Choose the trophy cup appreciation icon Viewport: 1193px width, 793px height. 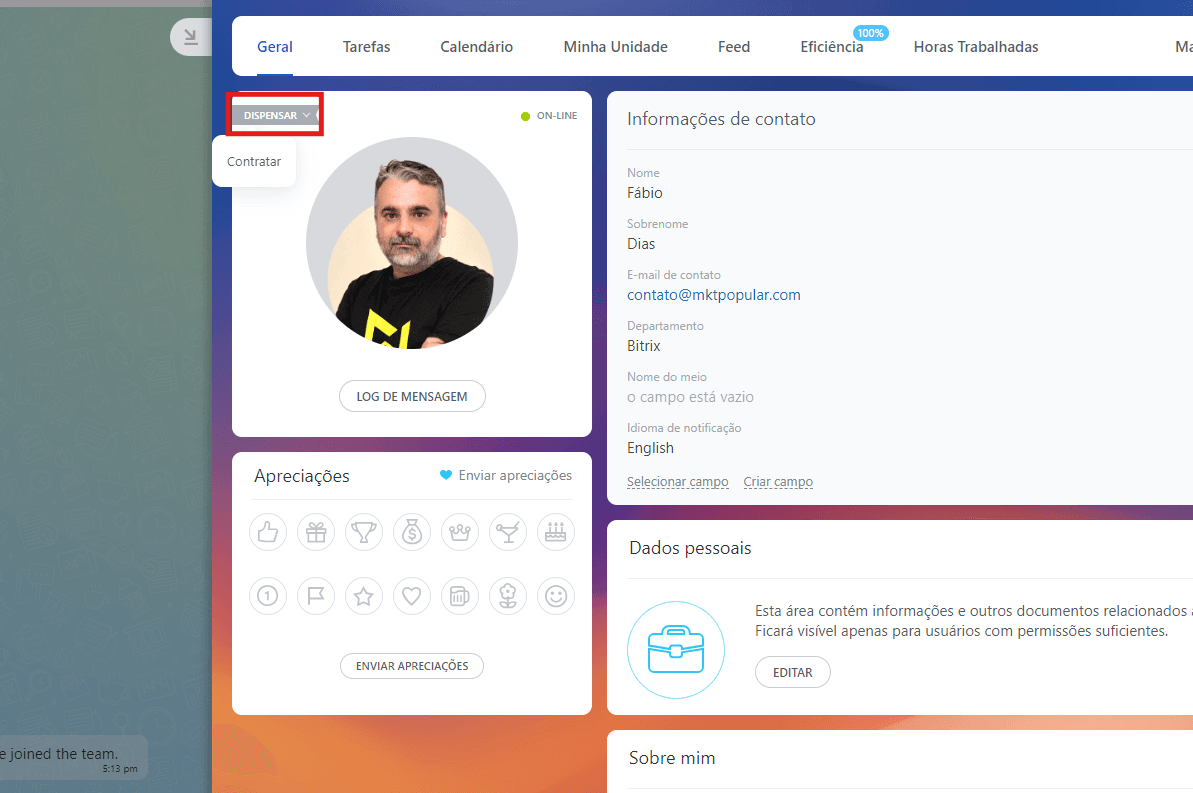pyautogui.click(x=364, y=532)
